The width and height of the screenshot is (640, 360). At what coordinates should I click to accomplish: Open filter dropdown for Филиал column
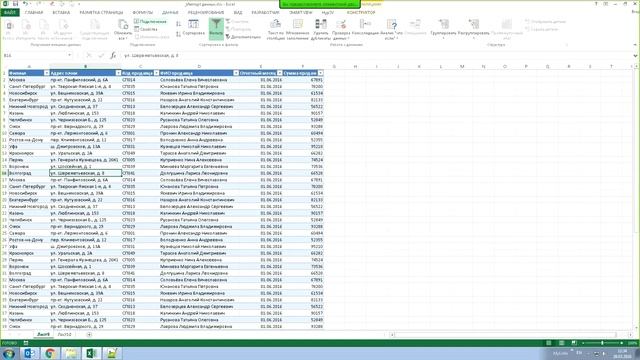pos(46,73)
